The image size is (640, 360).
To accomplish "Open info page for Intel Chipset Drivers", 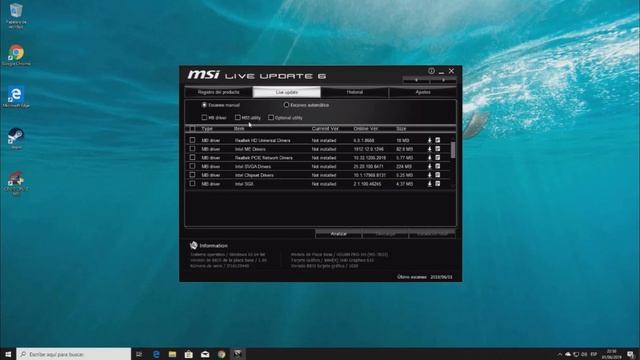I will (x=438, y=175).
